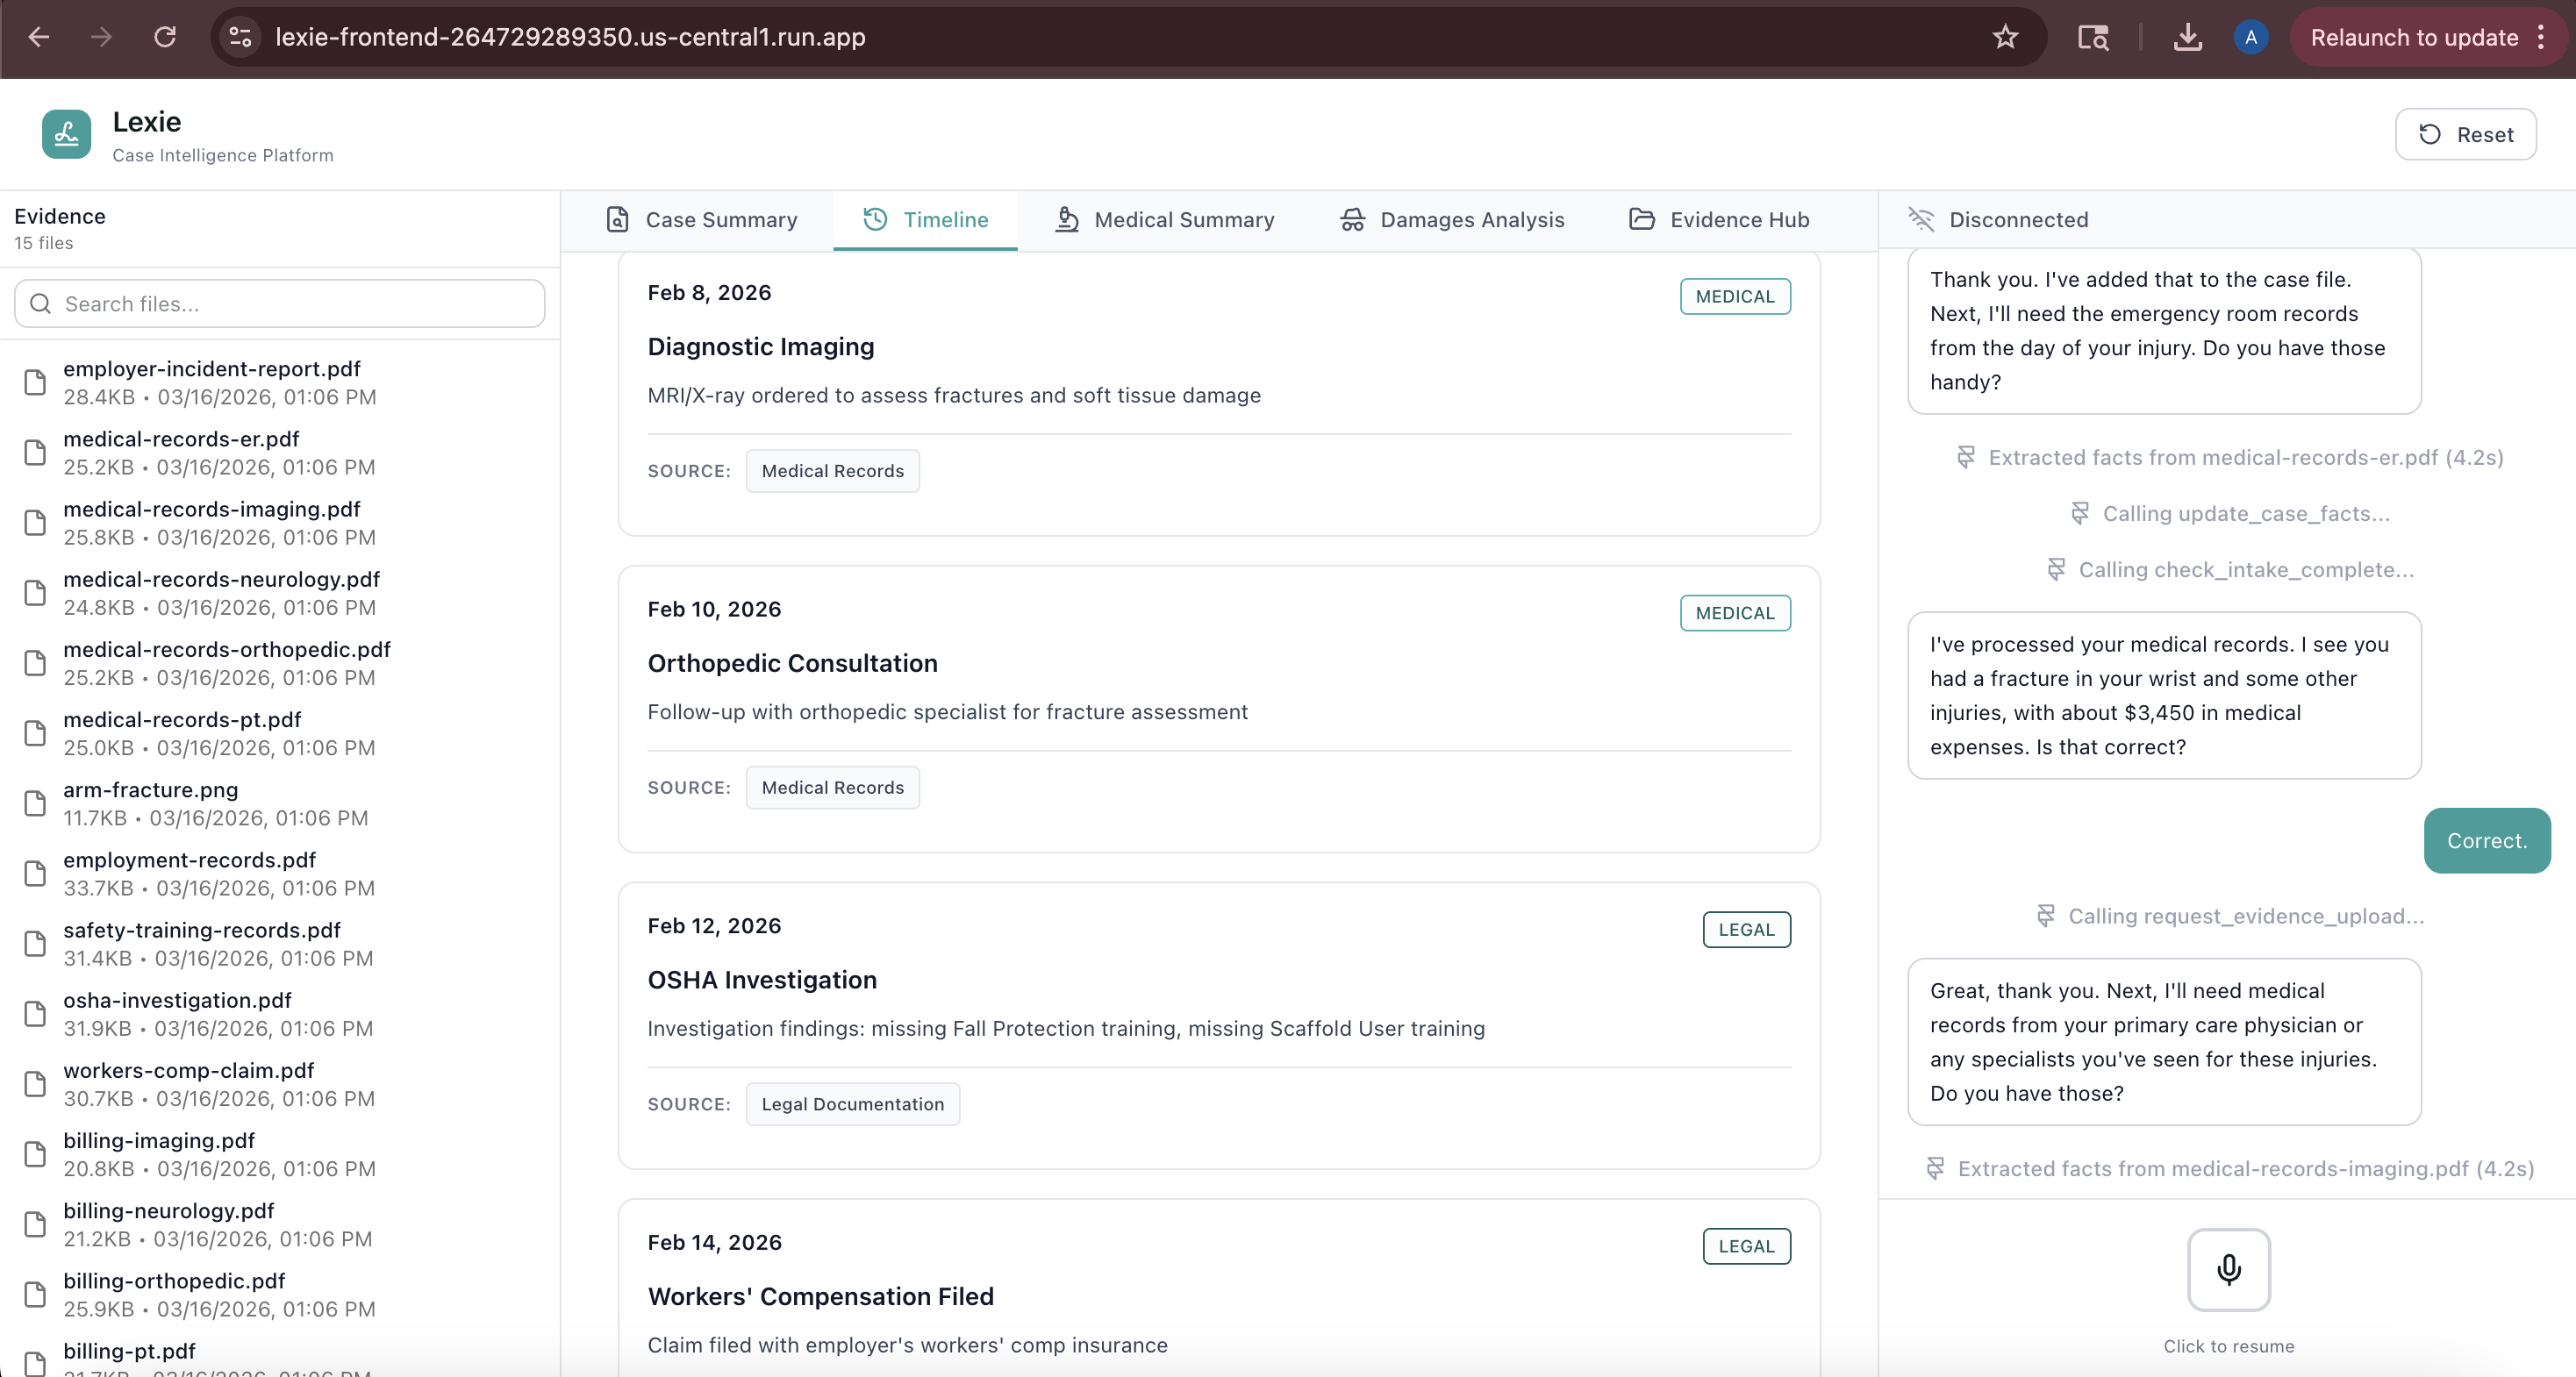
Task: Click the site information icon in the address bar
Action: tap(240, 38)
